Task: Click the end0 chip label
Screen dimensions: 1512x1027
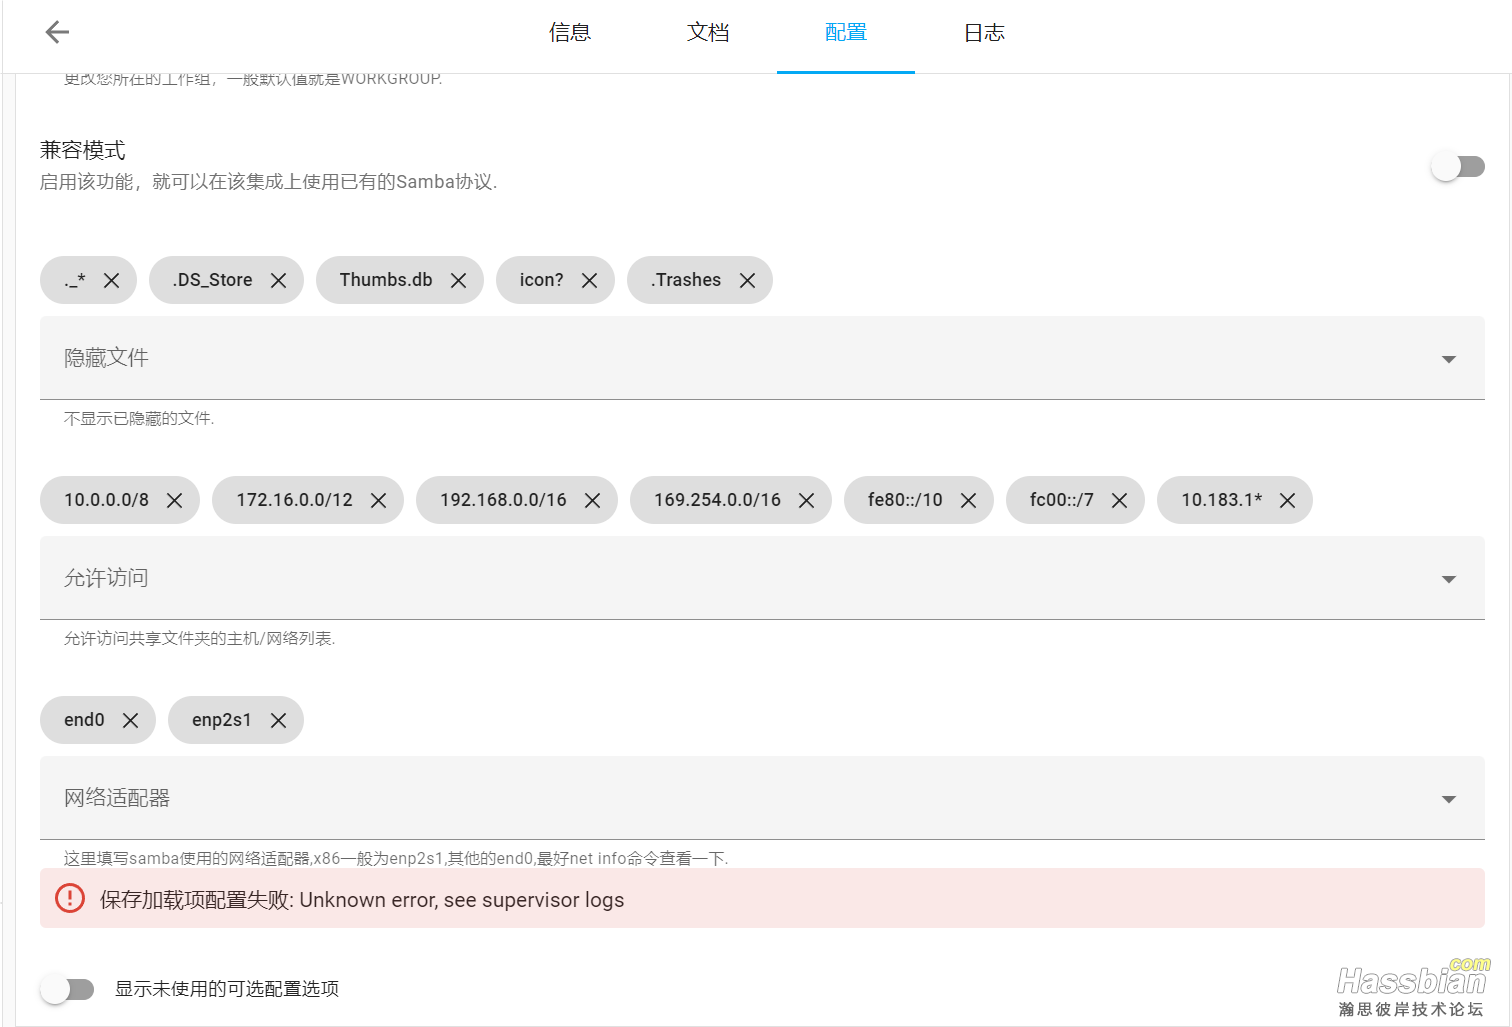Action: click(x=84, y=720)
